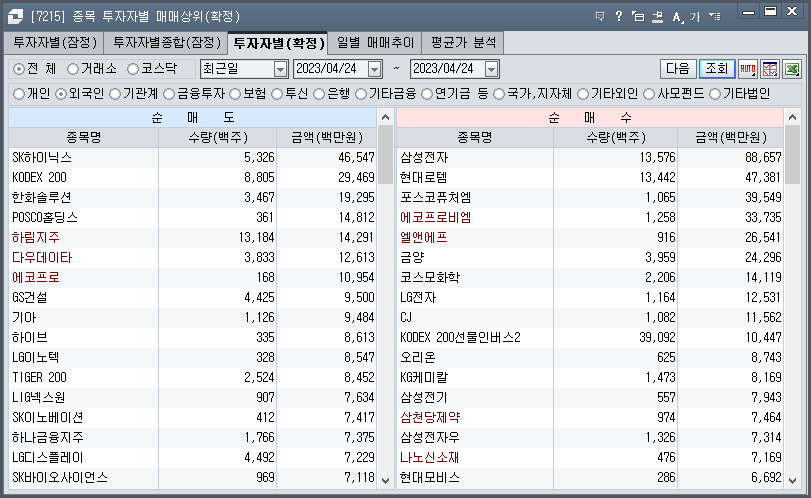The image size is (811, 498).
Task: Select 삼천당제약 in the 순매수 list
Action: click(590, 417)
